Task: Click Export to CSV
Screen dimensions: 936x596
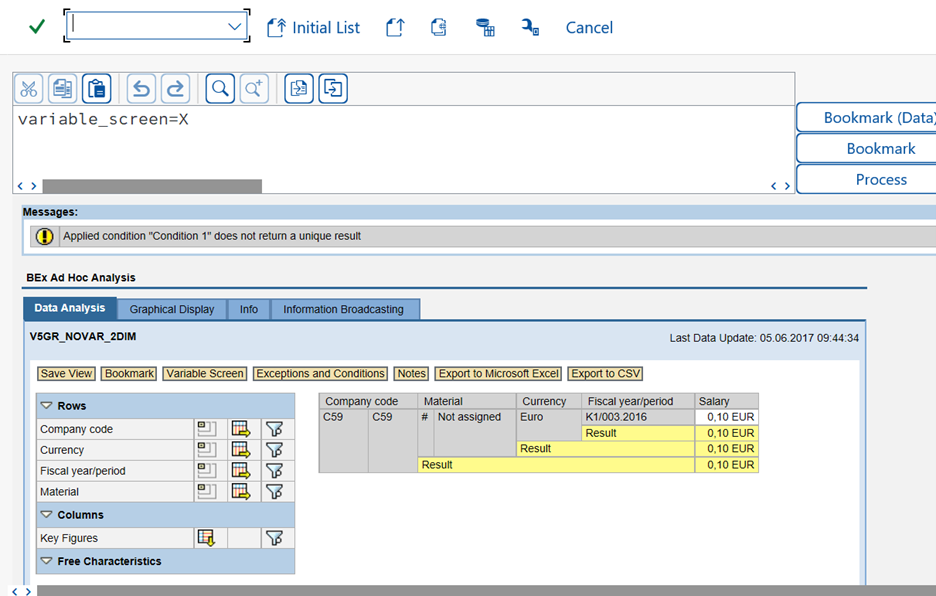Action: (x=605, y=374)
